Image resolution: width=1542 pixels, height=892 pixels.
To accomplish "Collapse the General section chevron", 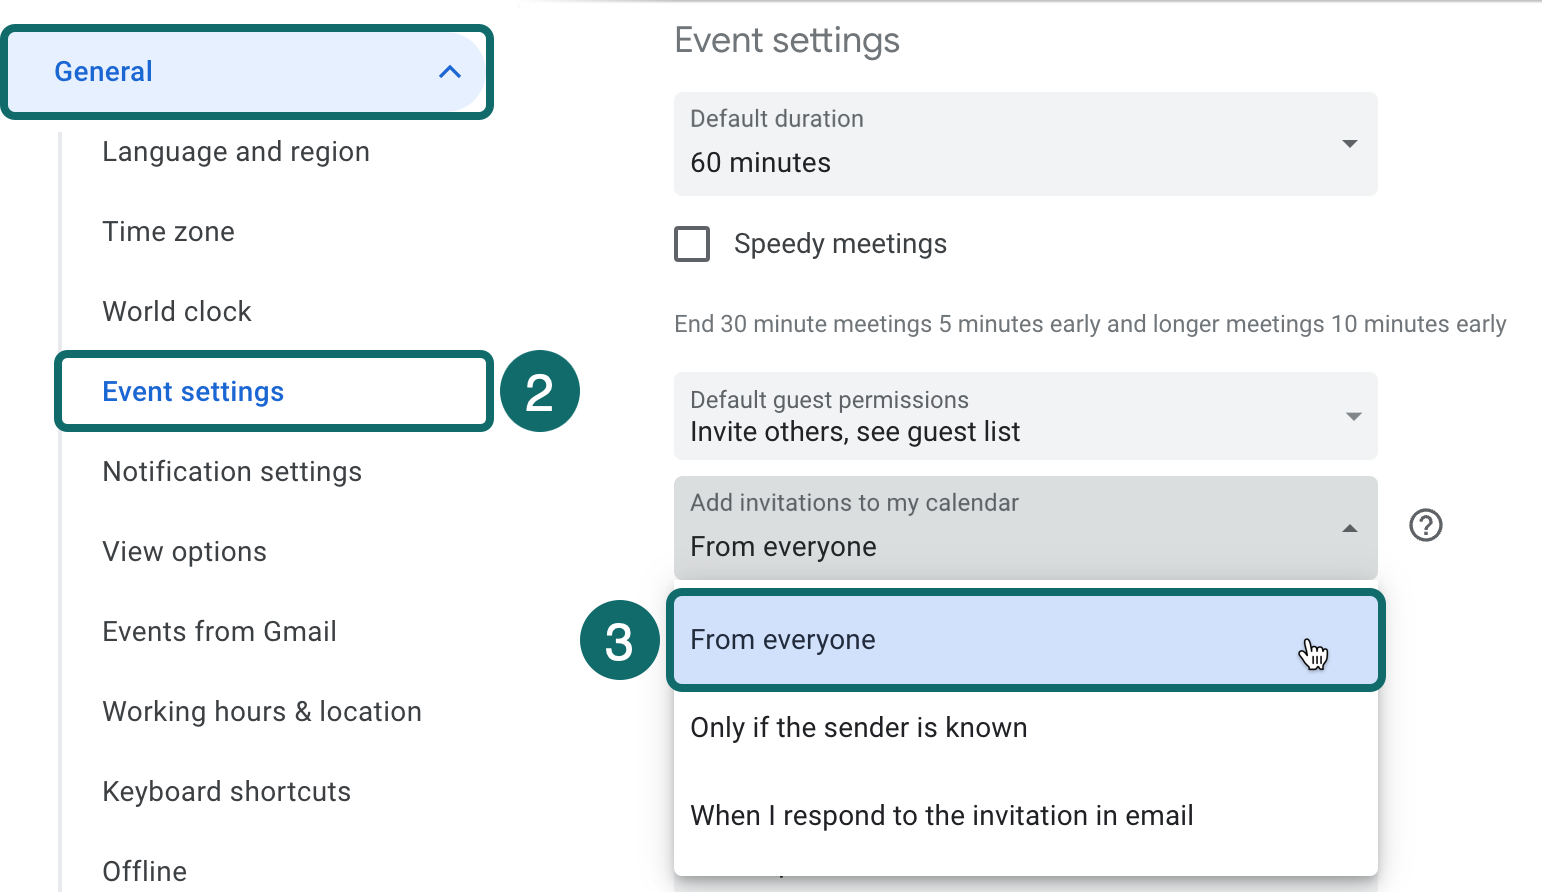I will tap(450, 72).
